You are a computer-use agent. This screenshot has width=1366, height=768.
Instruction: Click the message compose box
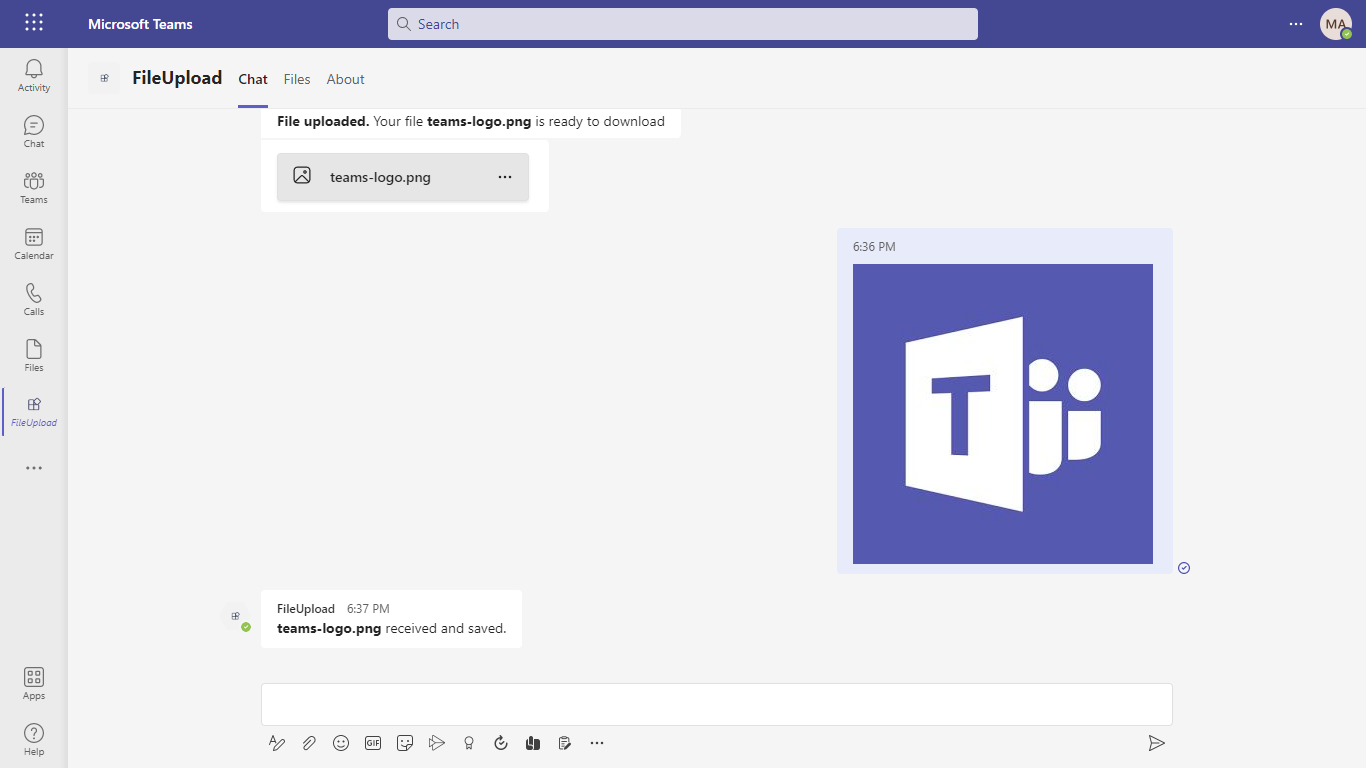tap(717, 704)
